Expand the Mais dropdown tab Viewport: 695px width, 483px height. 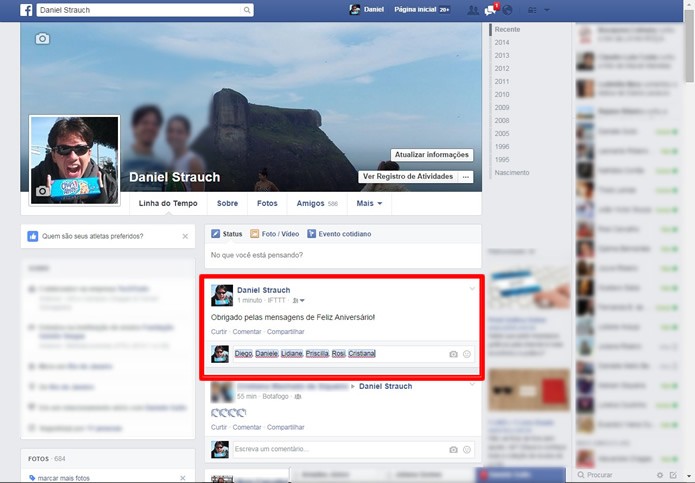(369, 203)
